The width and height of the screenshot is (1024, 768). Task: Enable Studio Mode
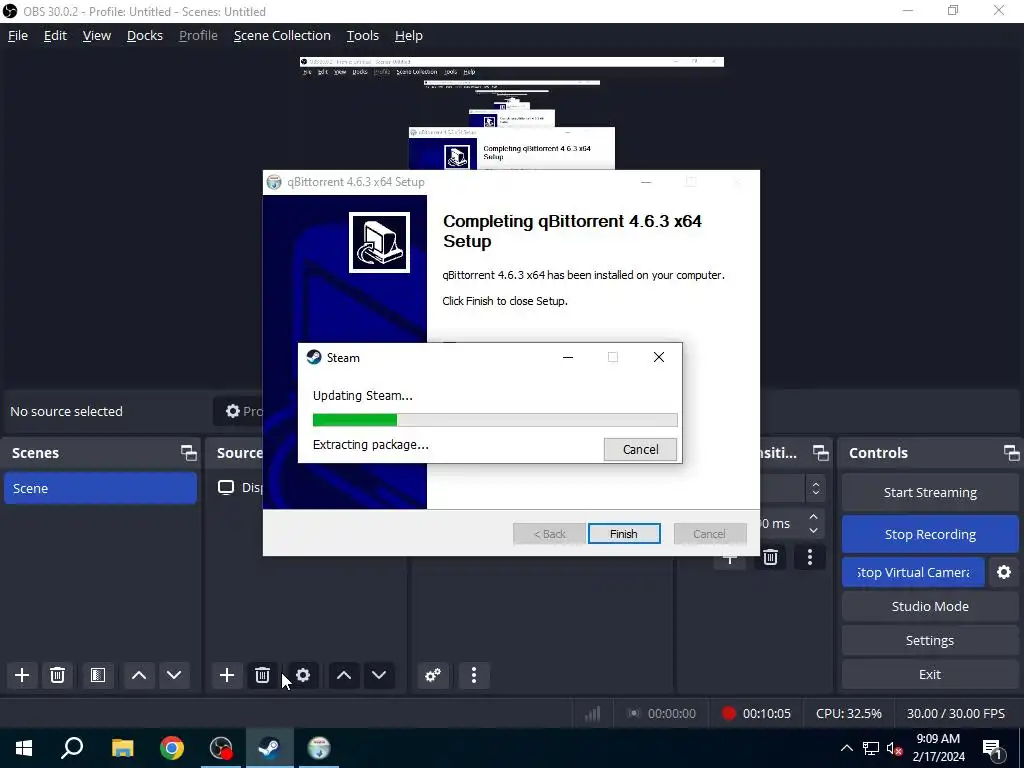[x=930, y=606]
